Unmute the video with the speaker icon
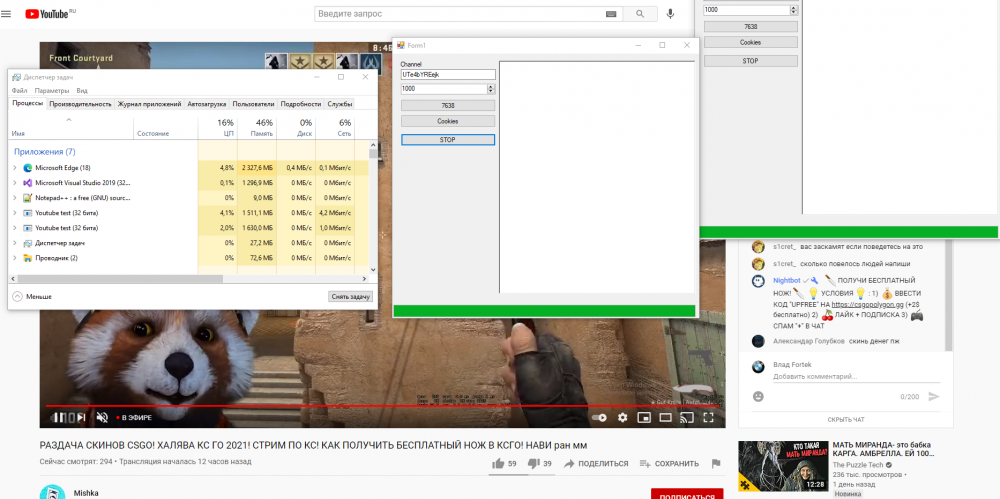This screenshot has height=499, width=1000. [101, 417]
